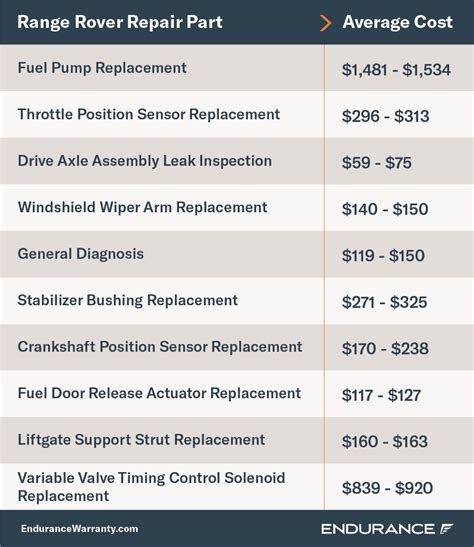Viewport: 474px width, 547px height.
Task: Click the $296 - $313 cost value
Action: (x=385, y=116)
